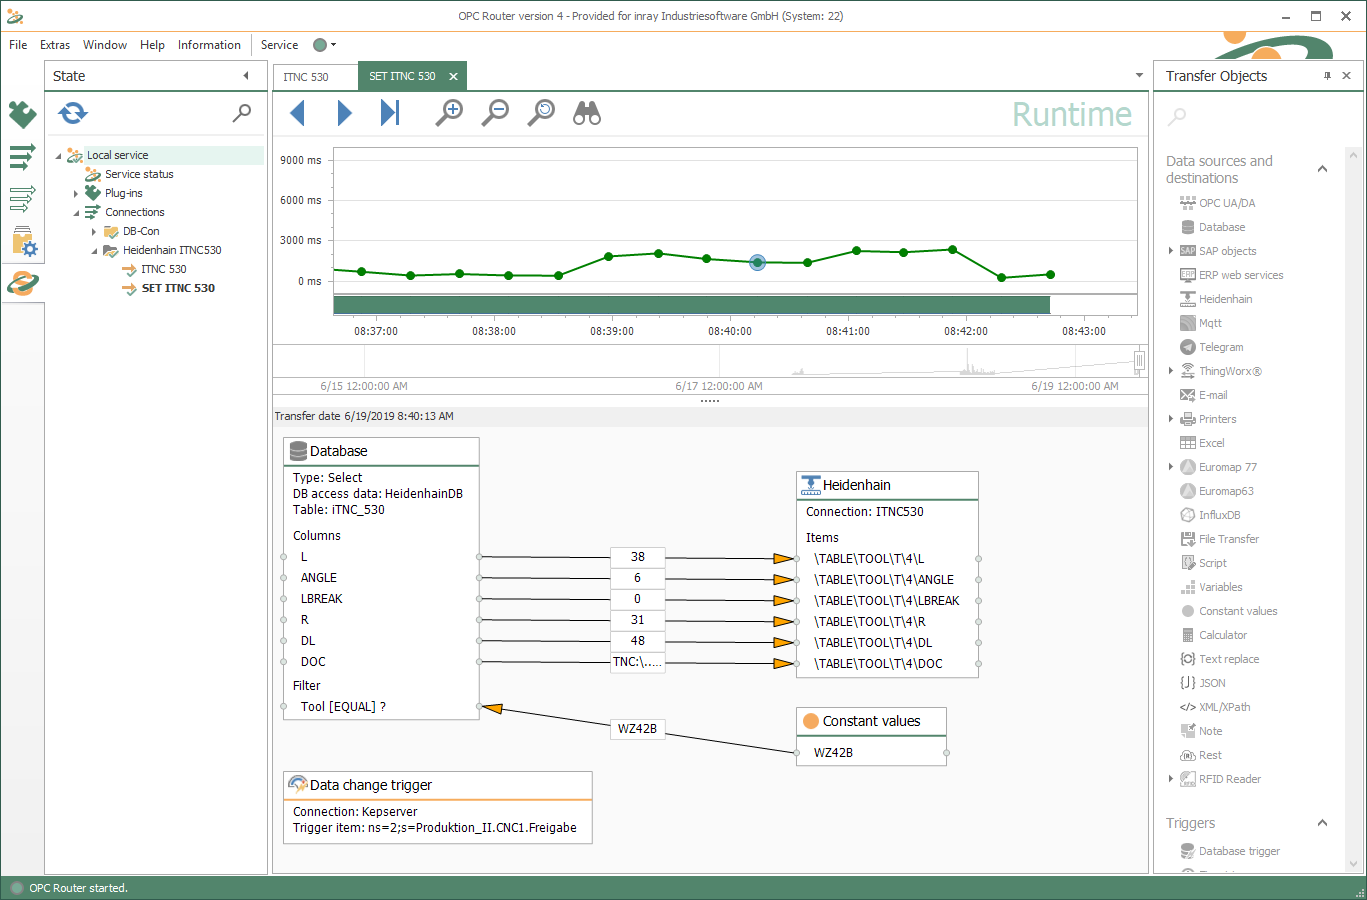Click the highlighted data point on chart
Screen dimensions: 1367x900
pyautogui.click(x=757, y=262)
